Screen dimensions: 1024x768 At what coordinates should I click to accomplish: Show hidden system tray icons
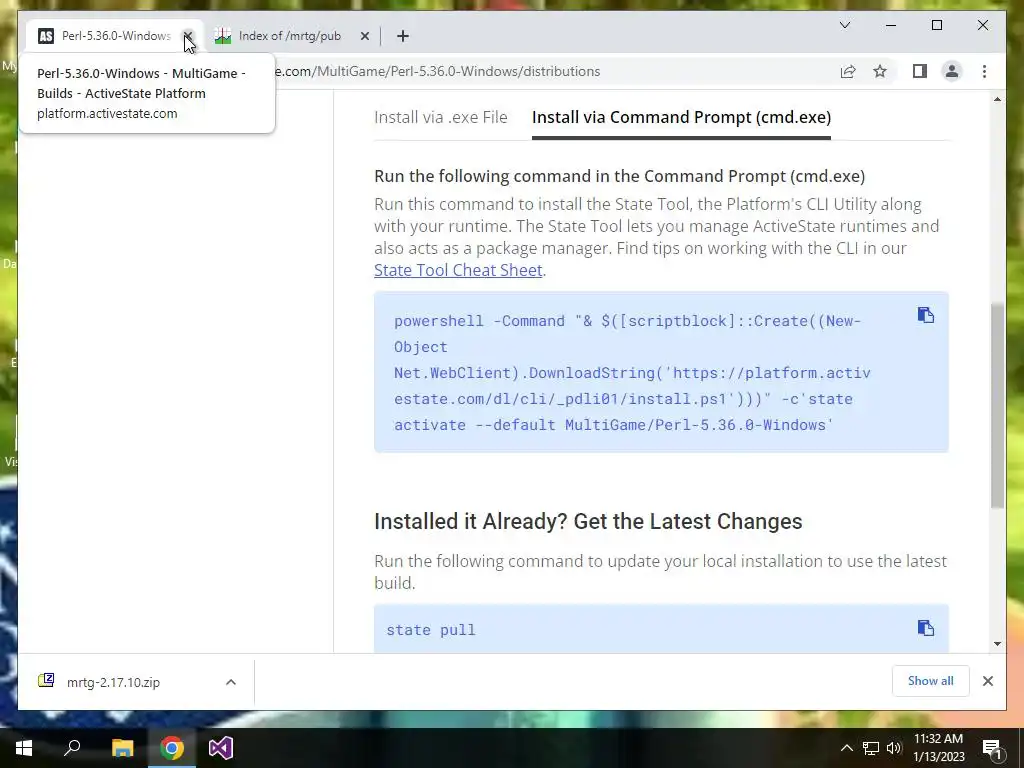click(846, 748)
